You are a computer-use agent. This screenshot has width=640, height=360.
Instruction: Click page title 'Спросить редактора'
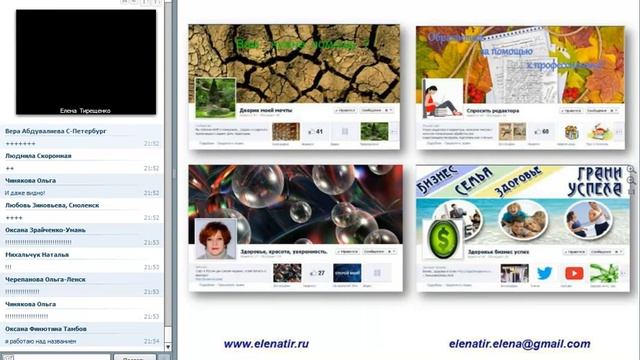[x=493, y=110]
